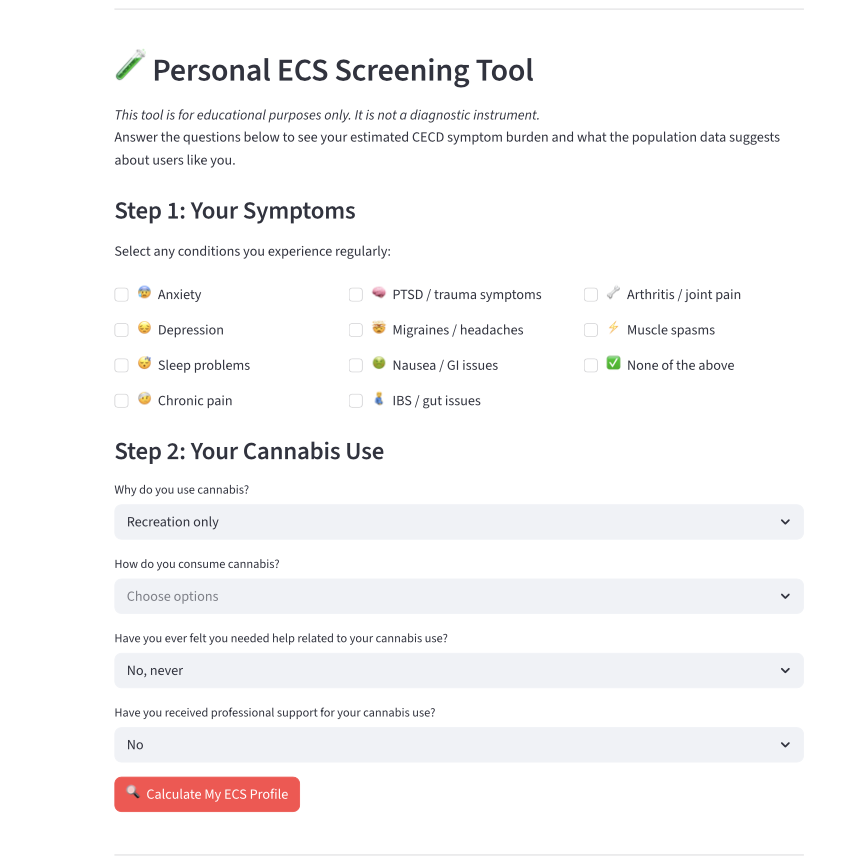Click the sleepy face emoji next to Sleep problems
Image resolution: width=860 pixels, height=862 pixels.
pos(142,364)
